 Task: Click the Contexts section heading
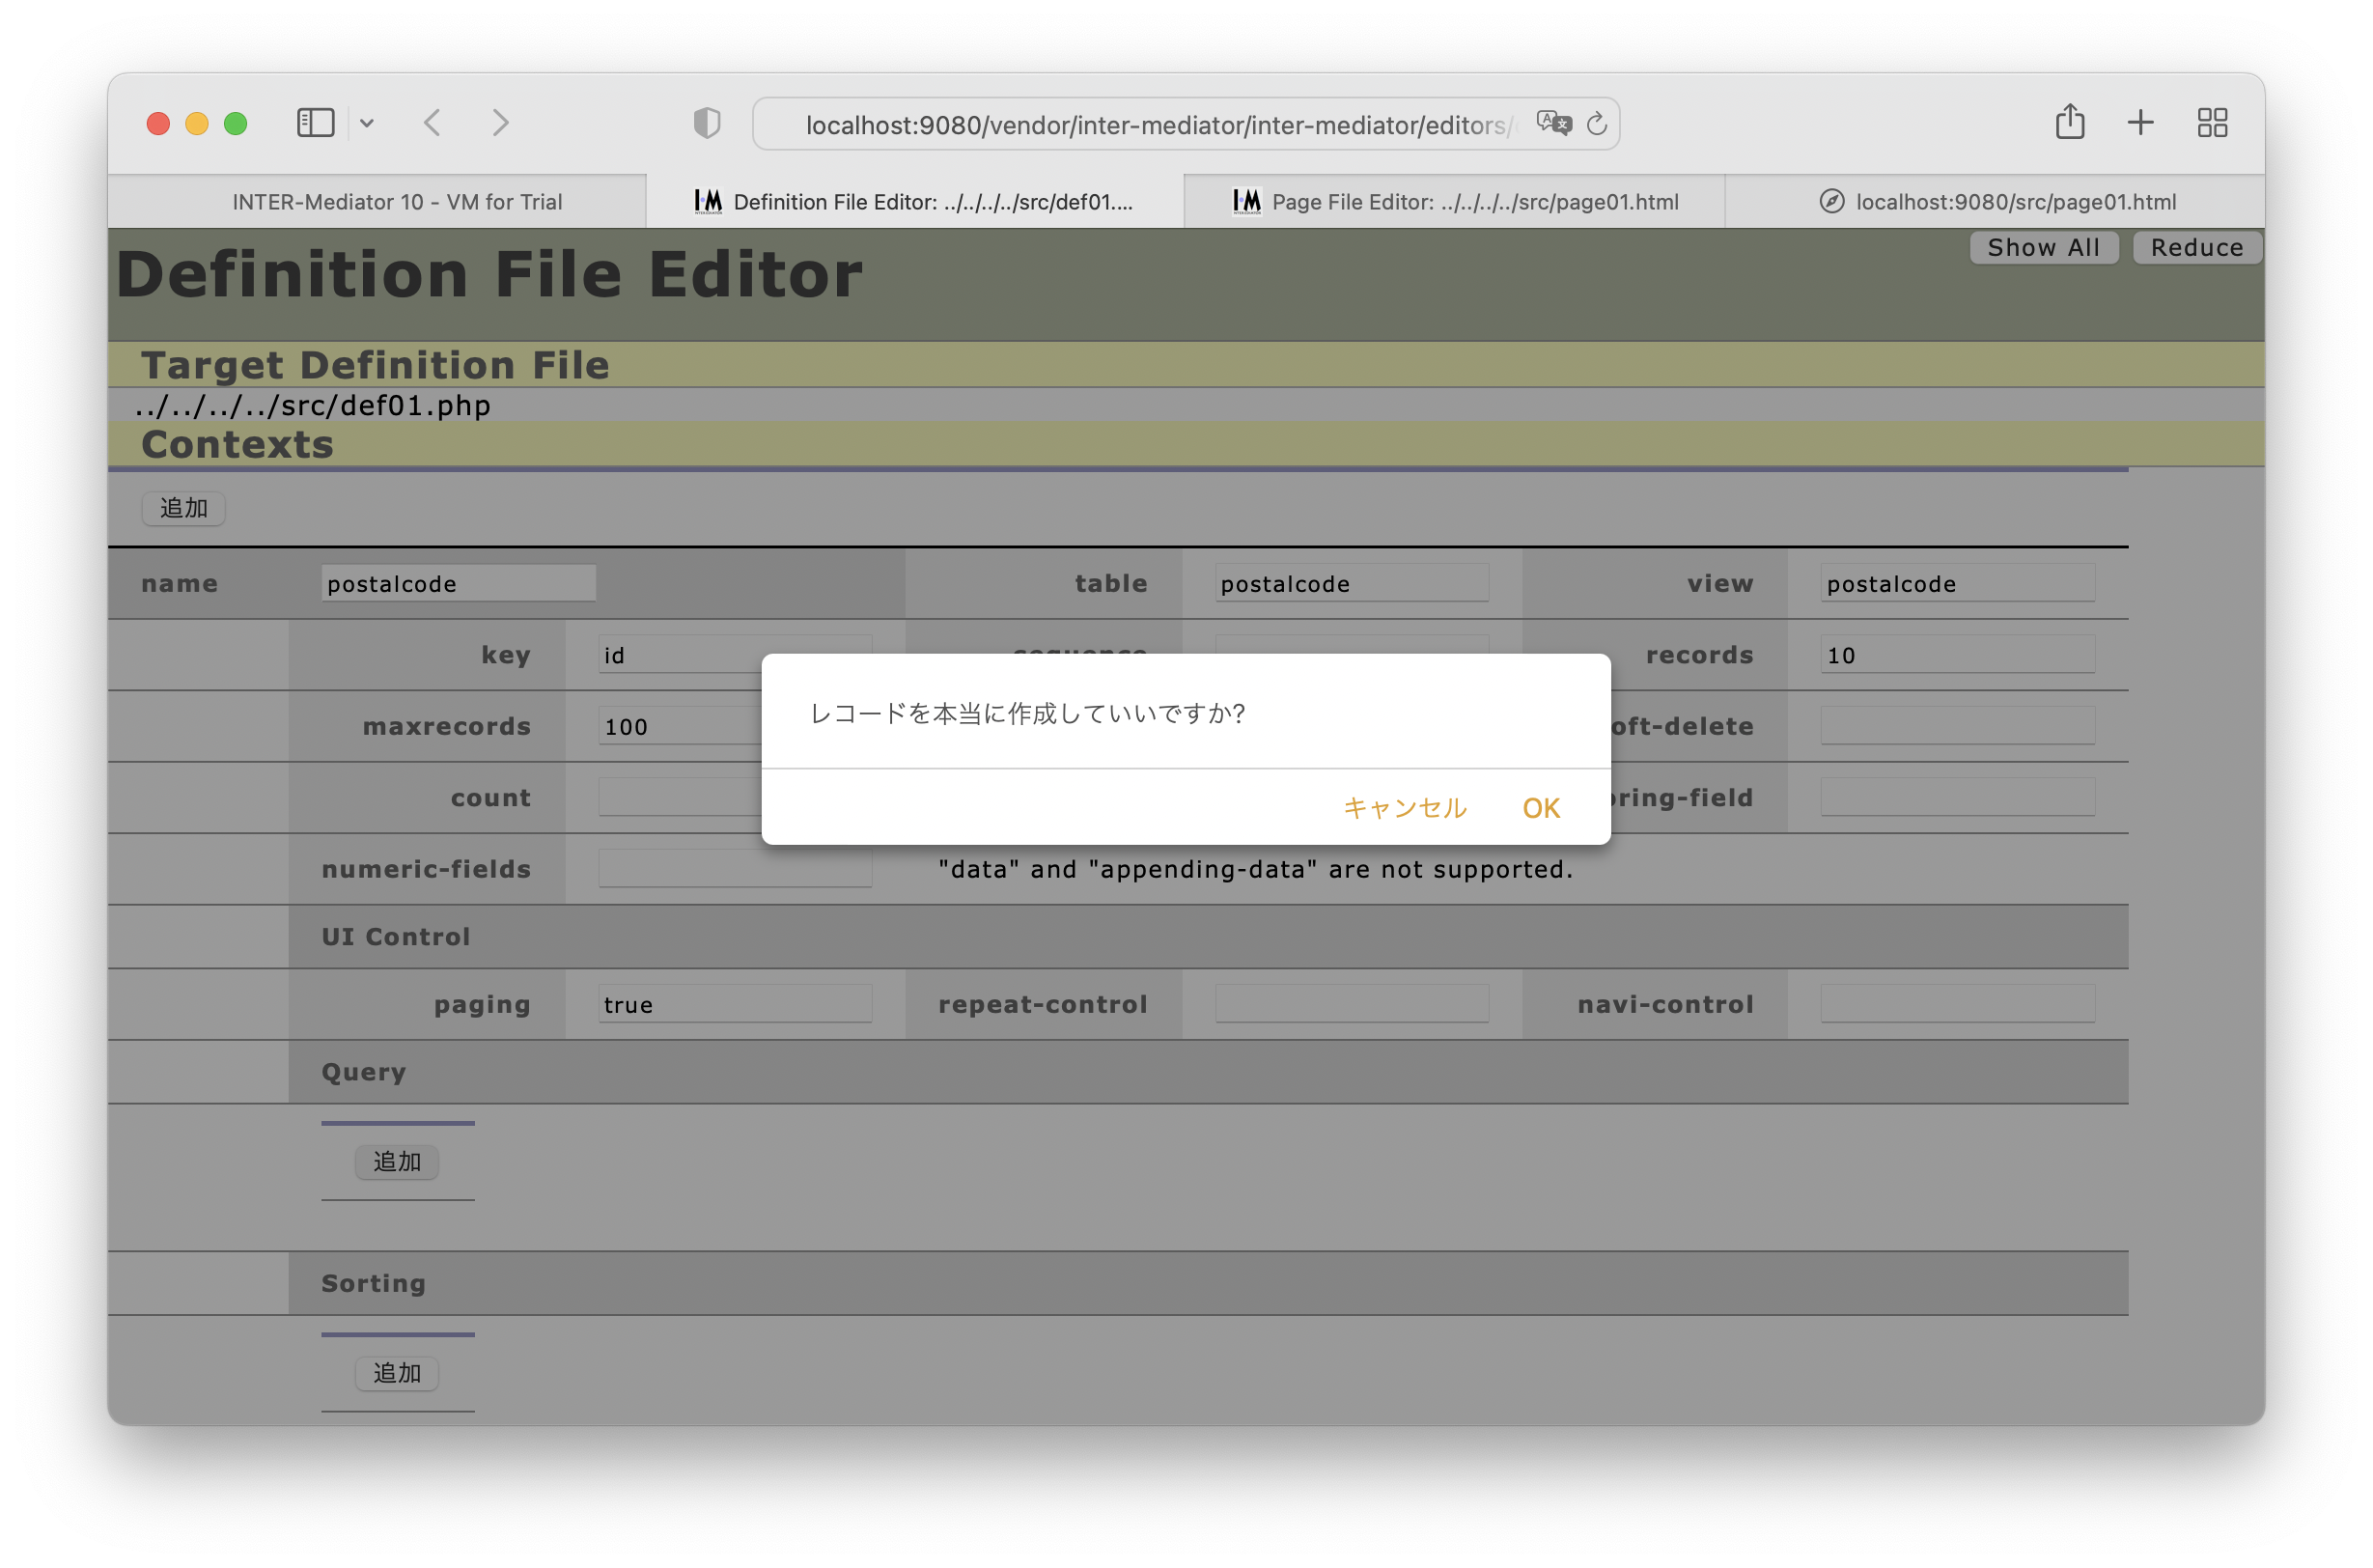(x=237, y=444)
